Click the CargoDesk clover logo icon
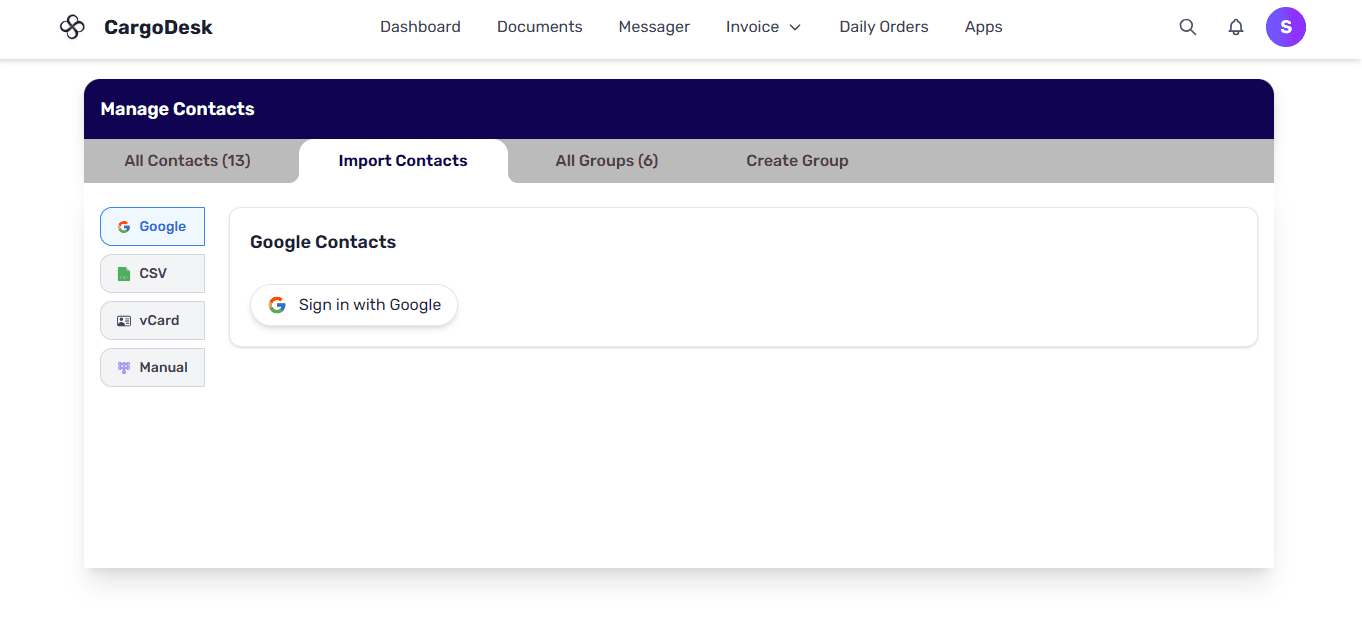This screenshot has width=1362, height=631. pyautogui.click(x=72, y=27)
